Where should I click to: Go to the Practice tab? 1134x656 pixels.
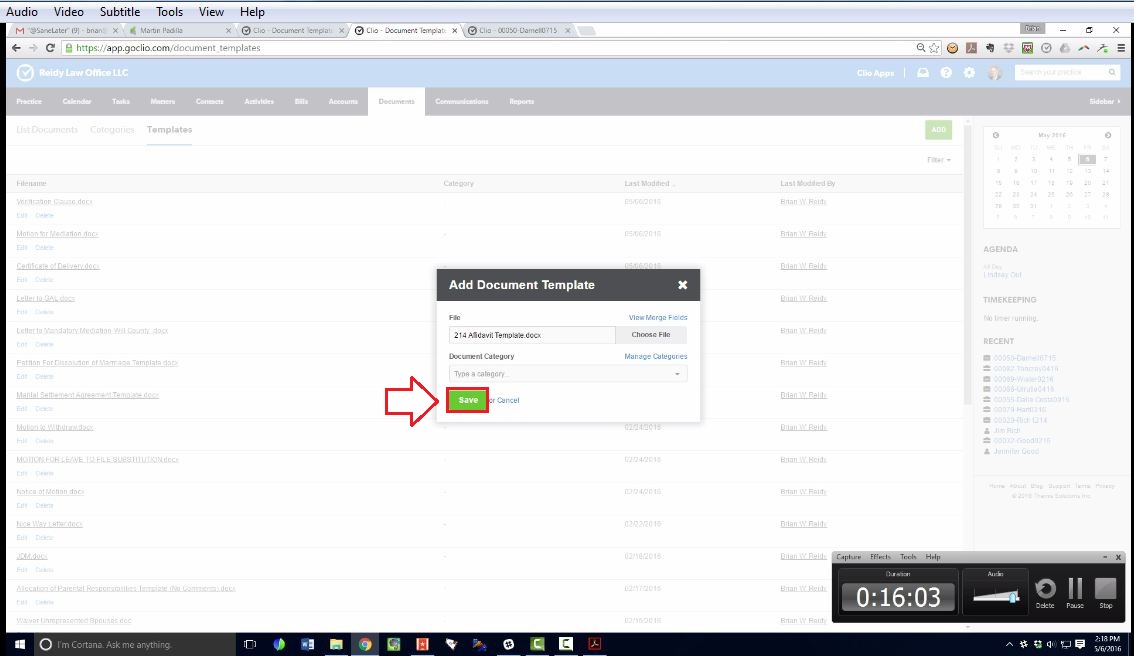pyautogui.click(x=29, y=101)
